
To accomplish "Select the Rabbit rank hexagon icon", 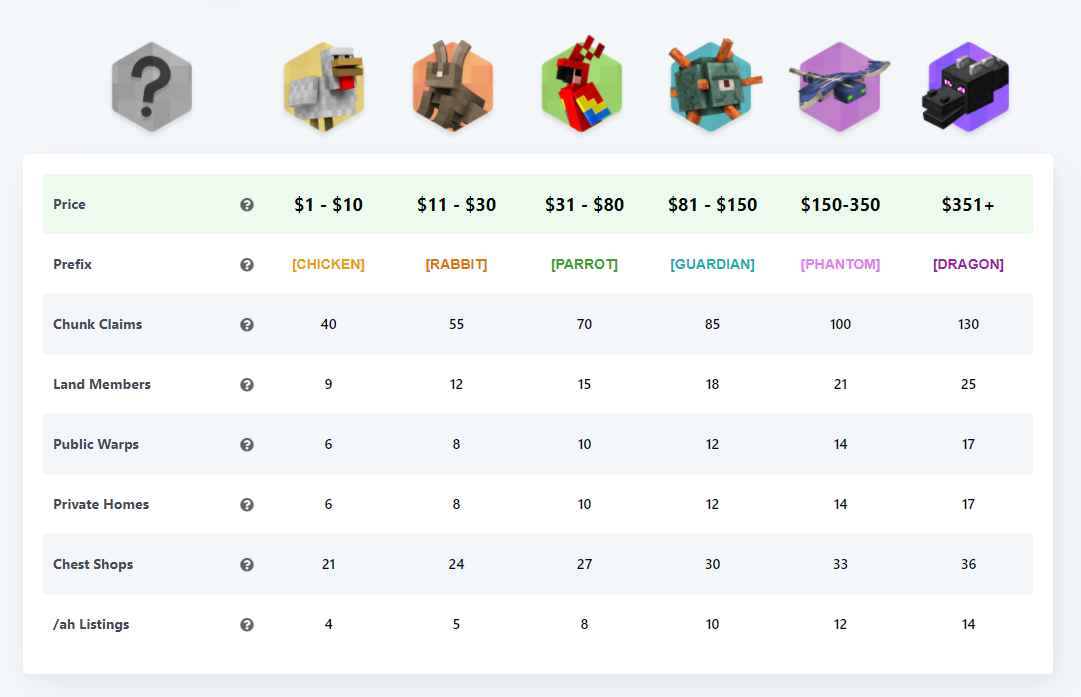I will pos(453,86).
